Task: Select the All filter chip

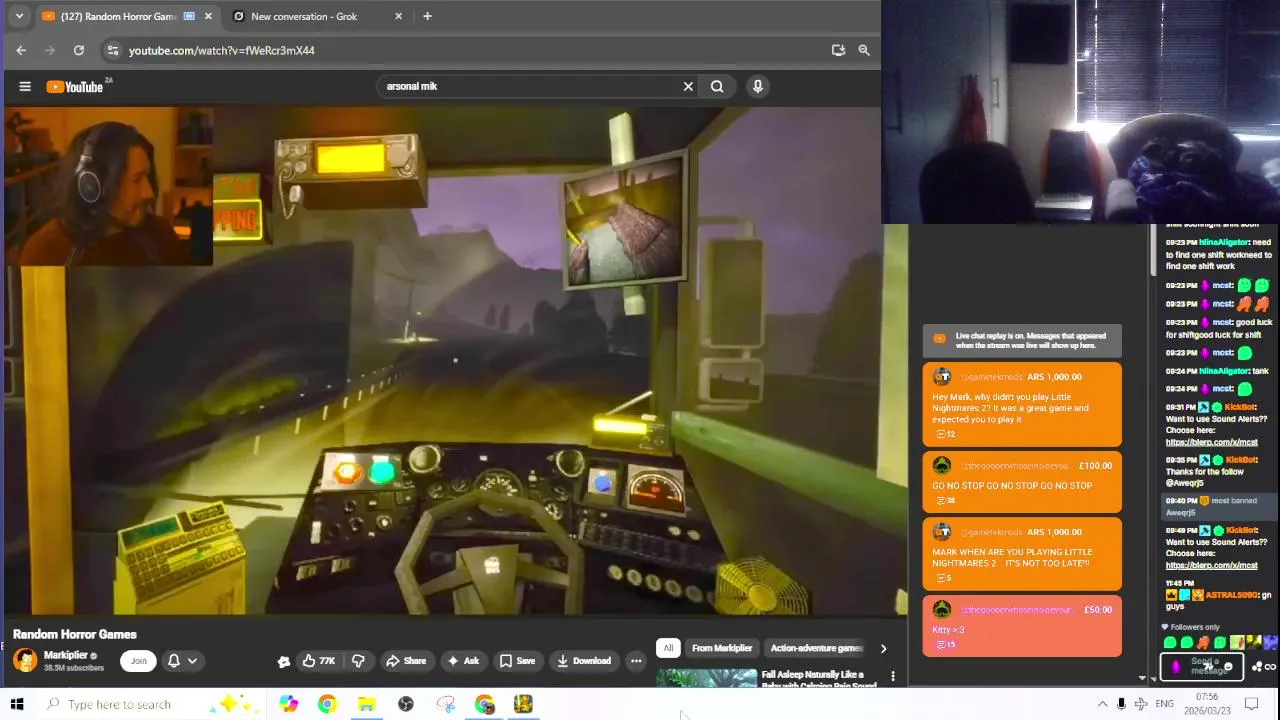Action: tap(668, 648)
